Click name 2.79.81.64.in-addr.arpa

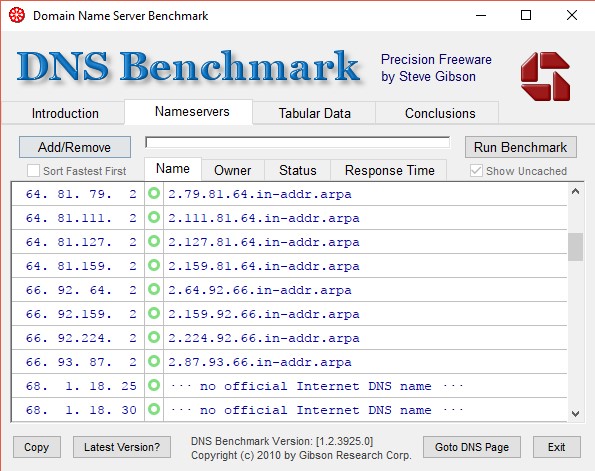click(260, 194)
